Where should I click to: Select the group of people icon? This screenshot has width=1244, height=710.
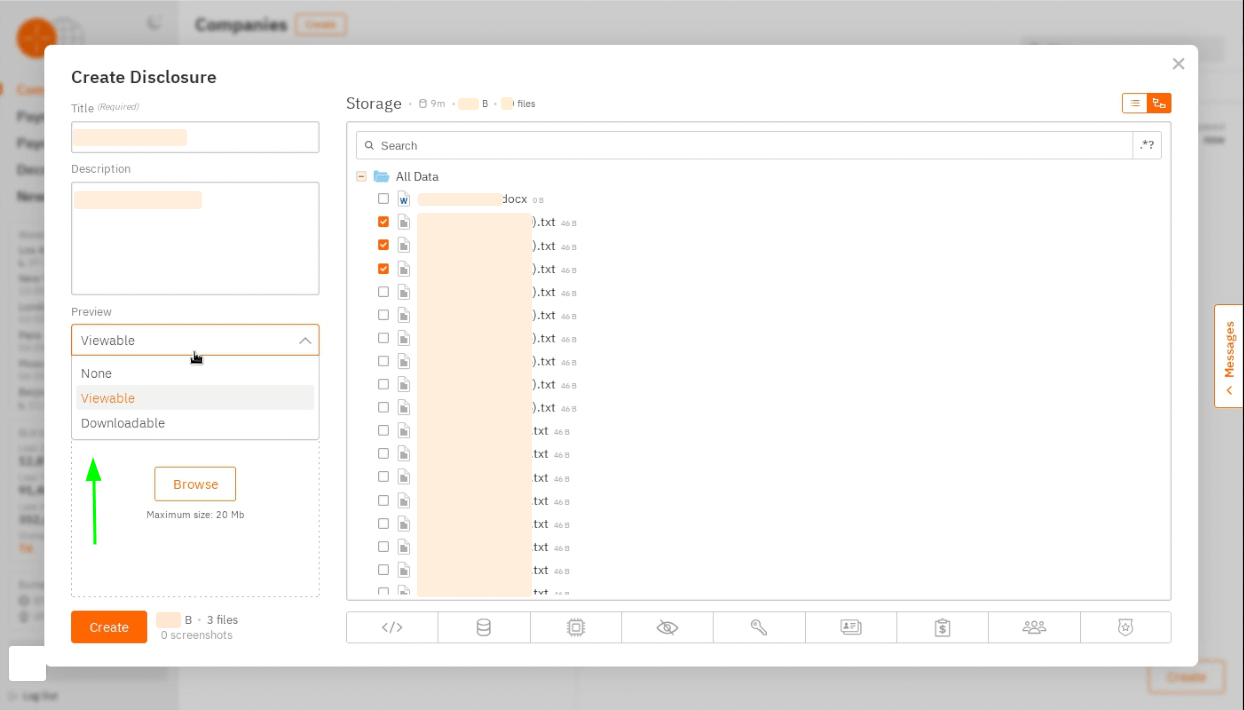pos(1035,627)
